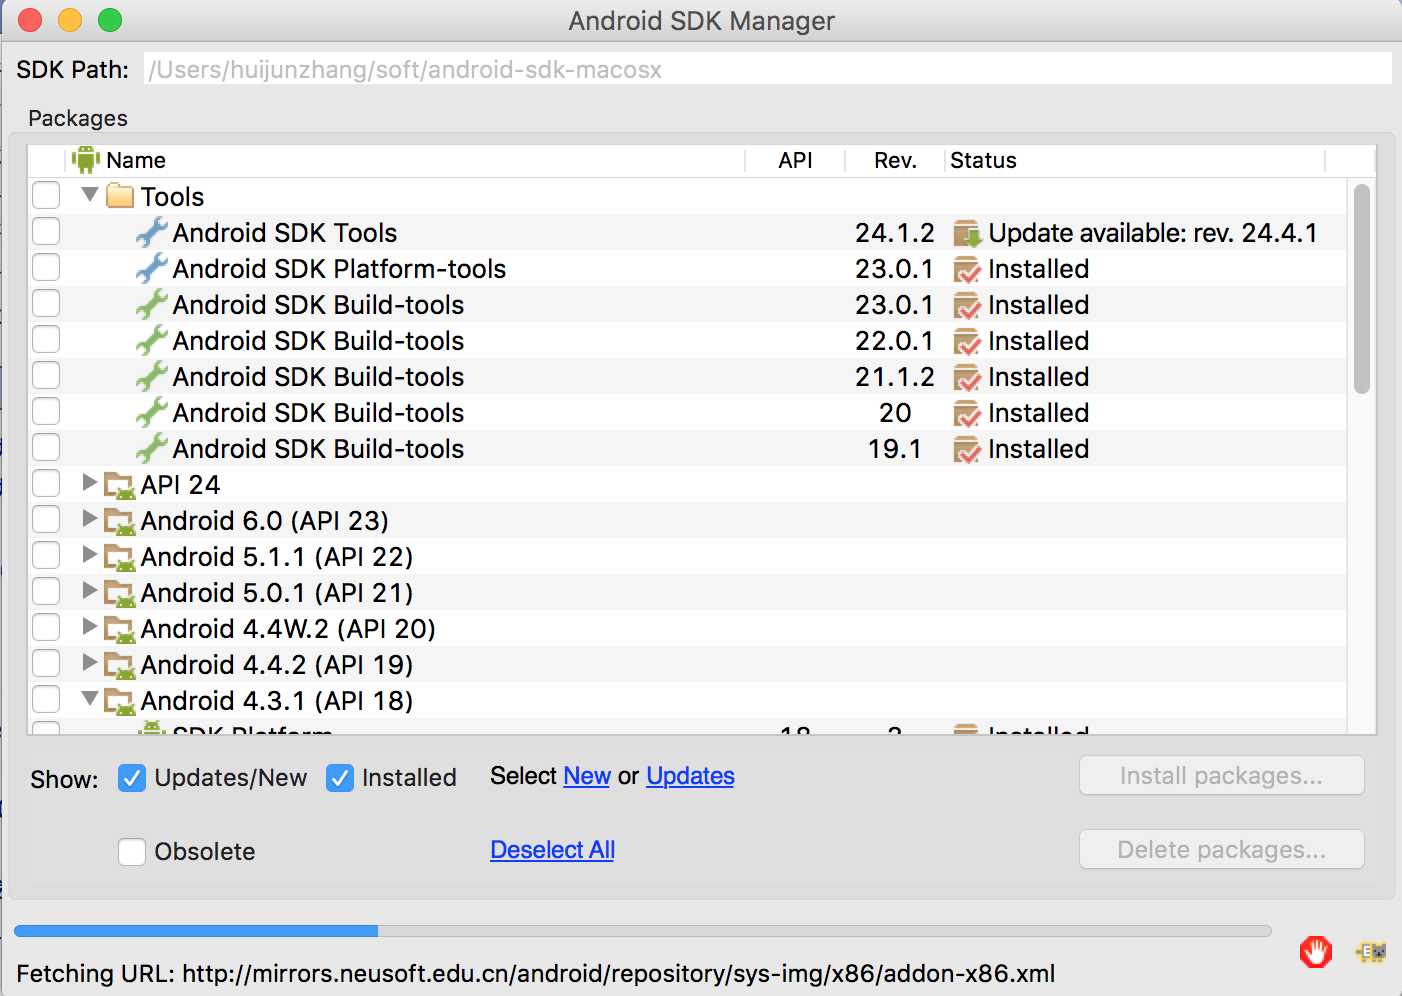Select the Update available: rev. 24.4.1 text

coord(1152,233)
